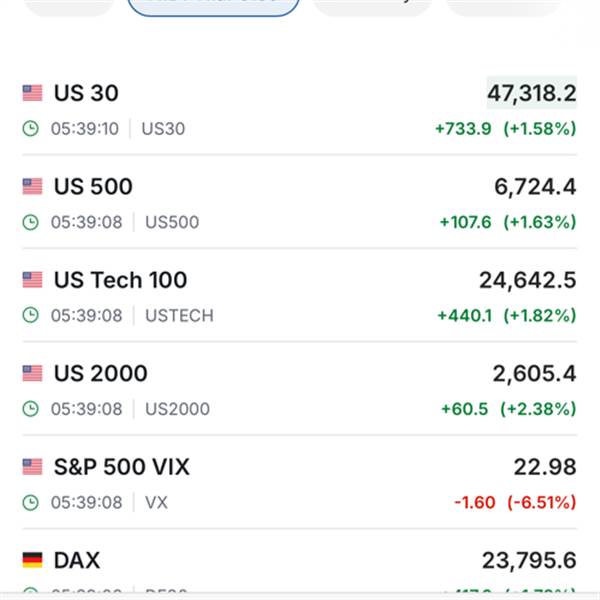The image size is (600, 600).
Task: Click the US 30 price 47,318.2
Action: [531, 93]
